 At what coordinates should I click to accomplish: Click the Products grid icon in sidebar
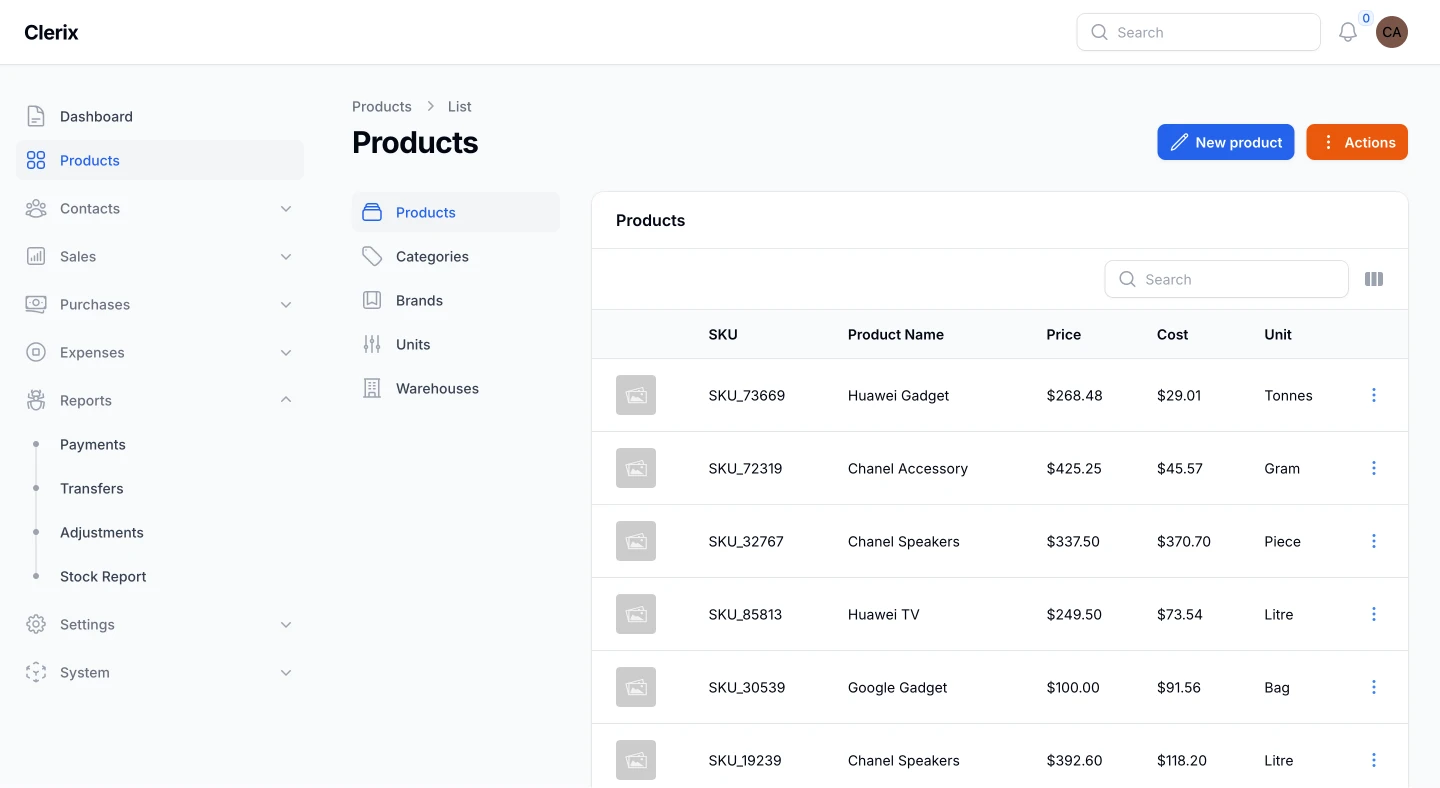pos(36,160)
